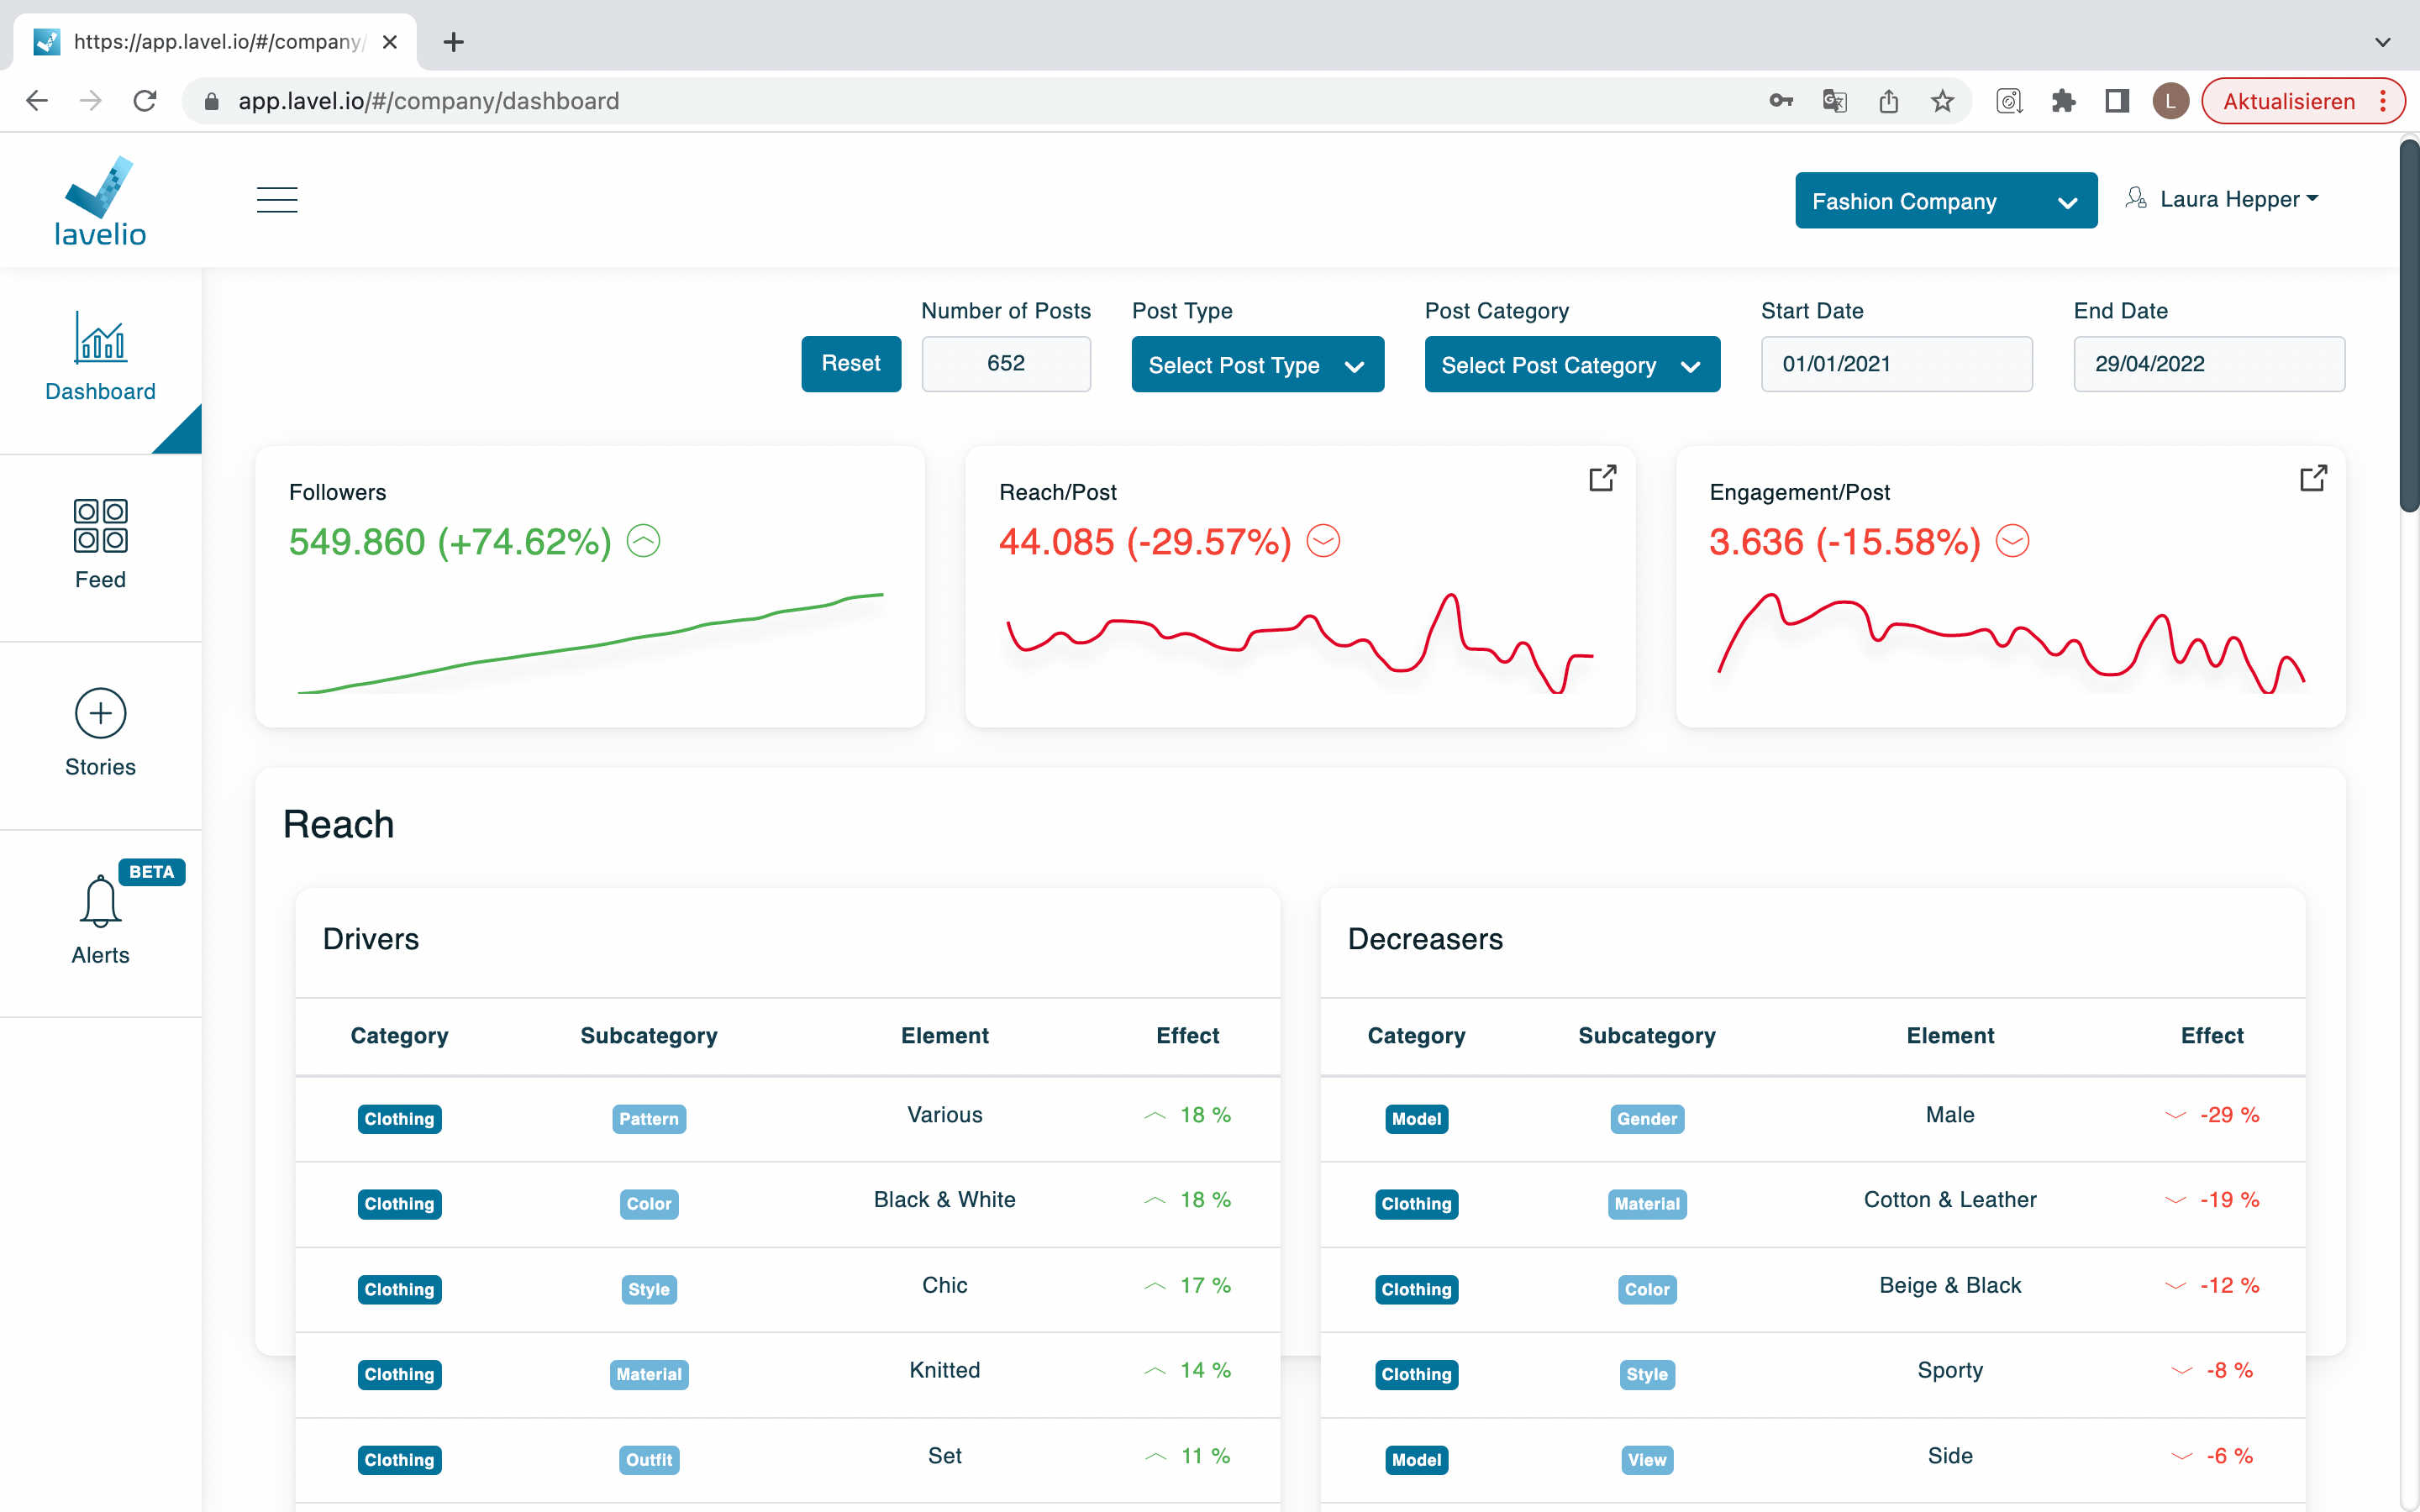Bookmark page with star icon

point(1942,101)
